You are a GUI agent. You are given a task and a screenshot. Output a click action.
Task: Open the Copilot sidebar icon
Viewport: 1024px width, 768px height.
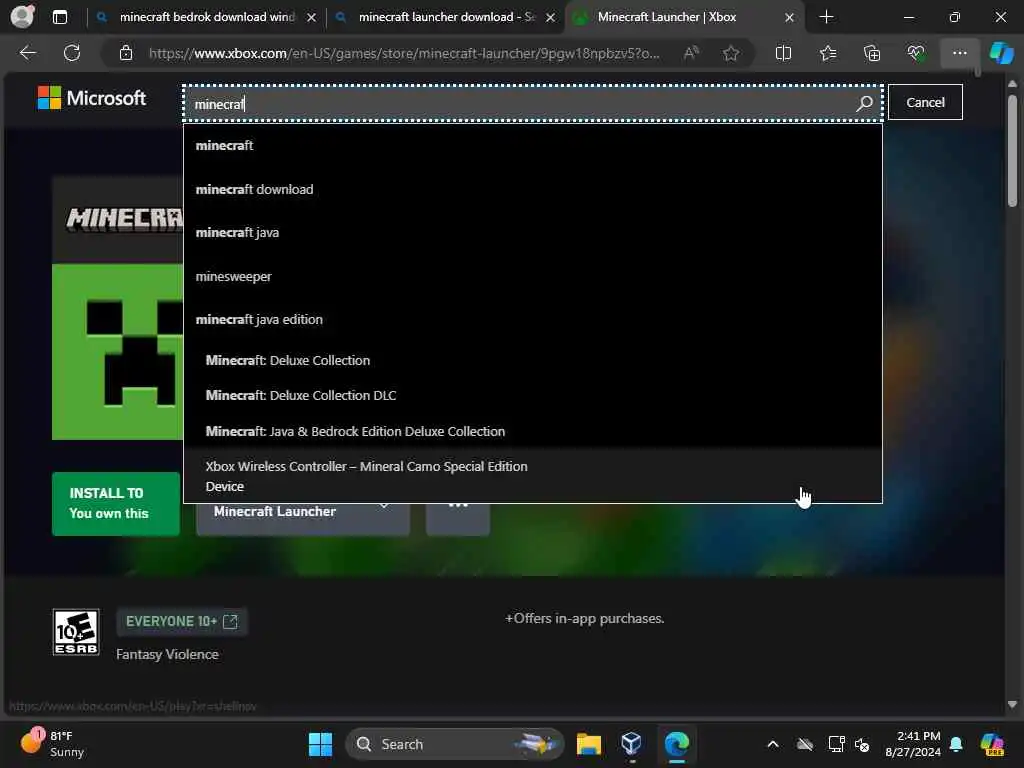[x=1001, y=53]
